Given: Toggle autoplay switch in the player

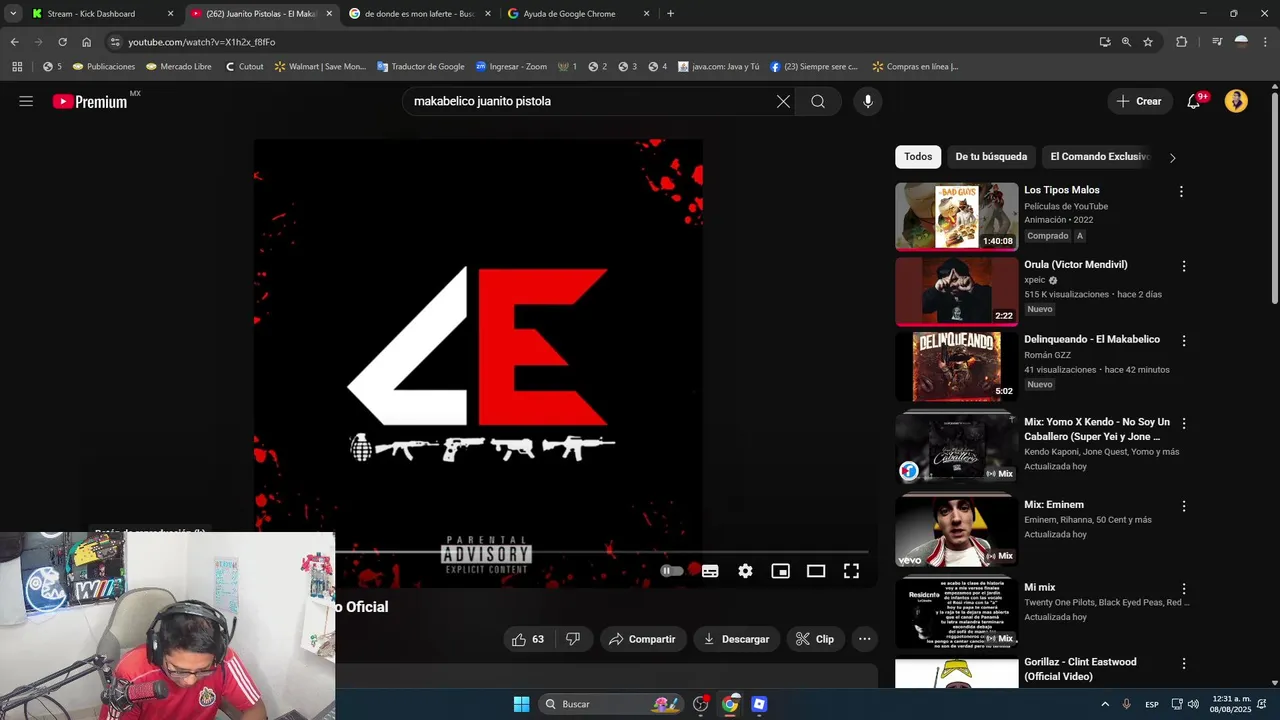Looking at the screenshot, I should click(672, 571).
